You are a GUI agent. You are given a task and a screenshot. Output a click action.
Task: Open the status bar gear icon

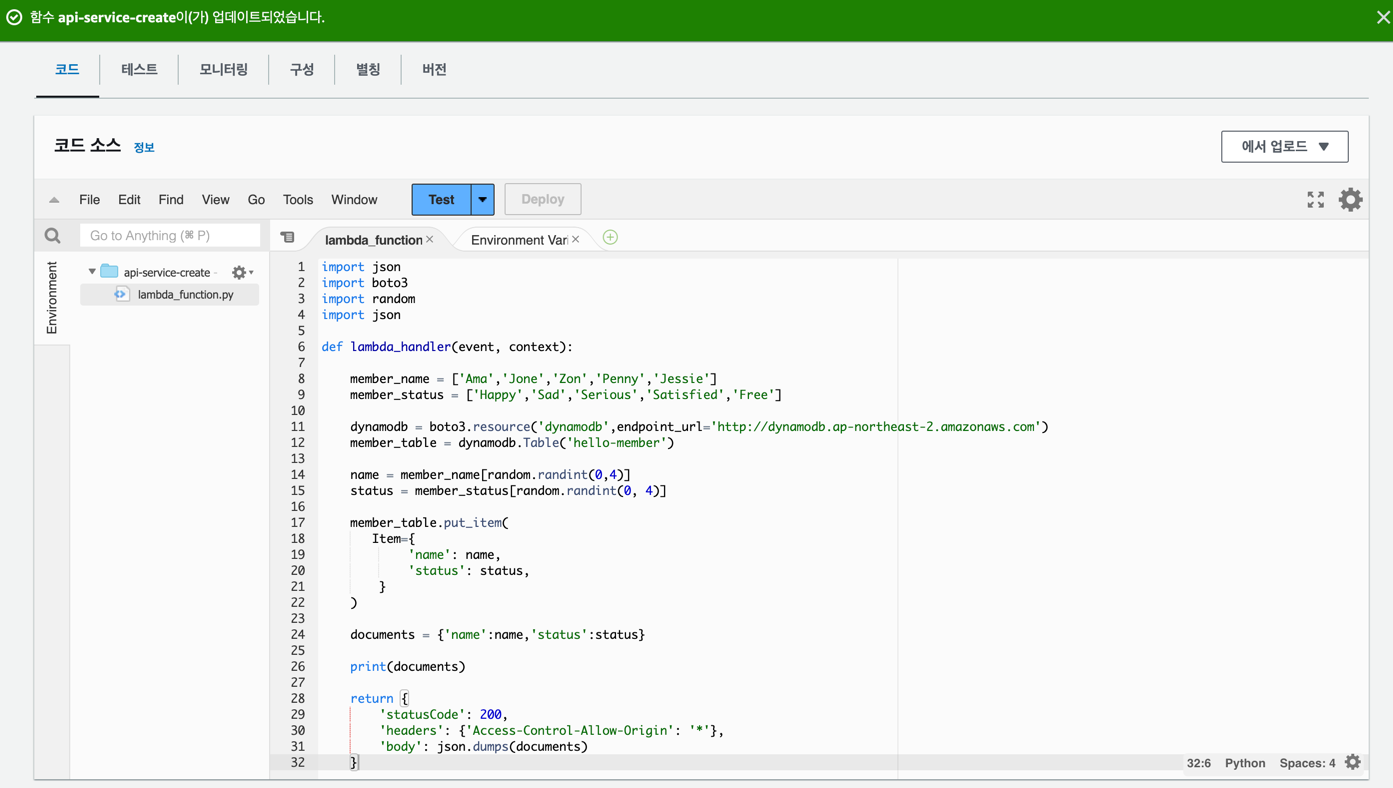(x=1353, y=762)
